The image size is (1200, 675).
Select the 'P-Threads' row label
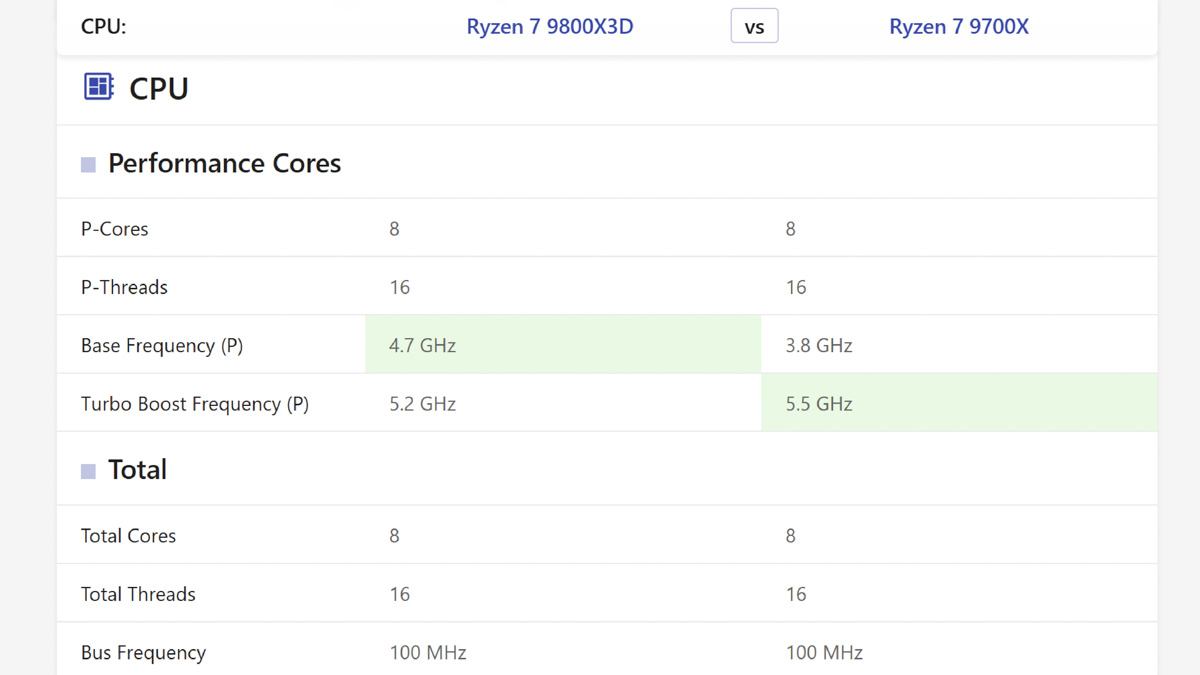pos(124,287)
